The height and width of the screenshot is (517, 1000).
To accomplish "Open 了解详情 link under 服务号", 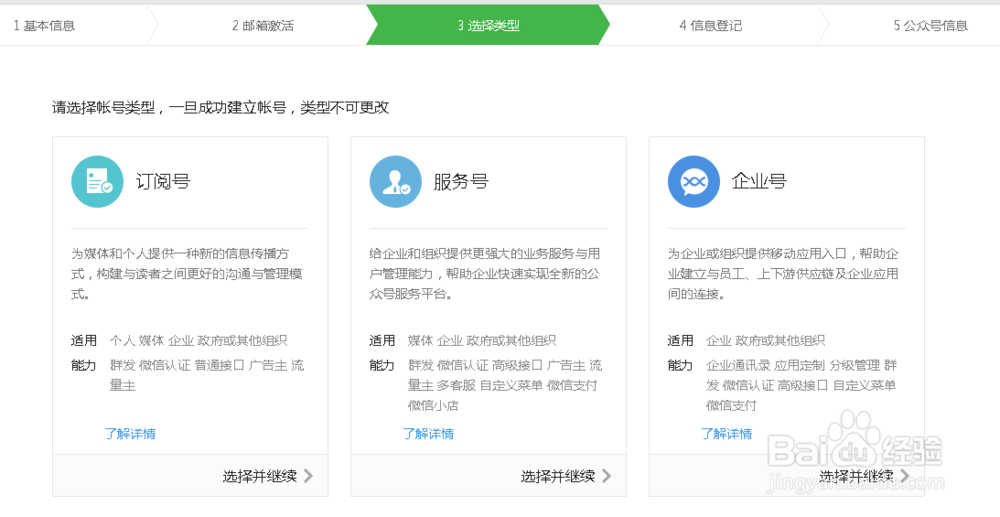I will [x=429, y=434].
